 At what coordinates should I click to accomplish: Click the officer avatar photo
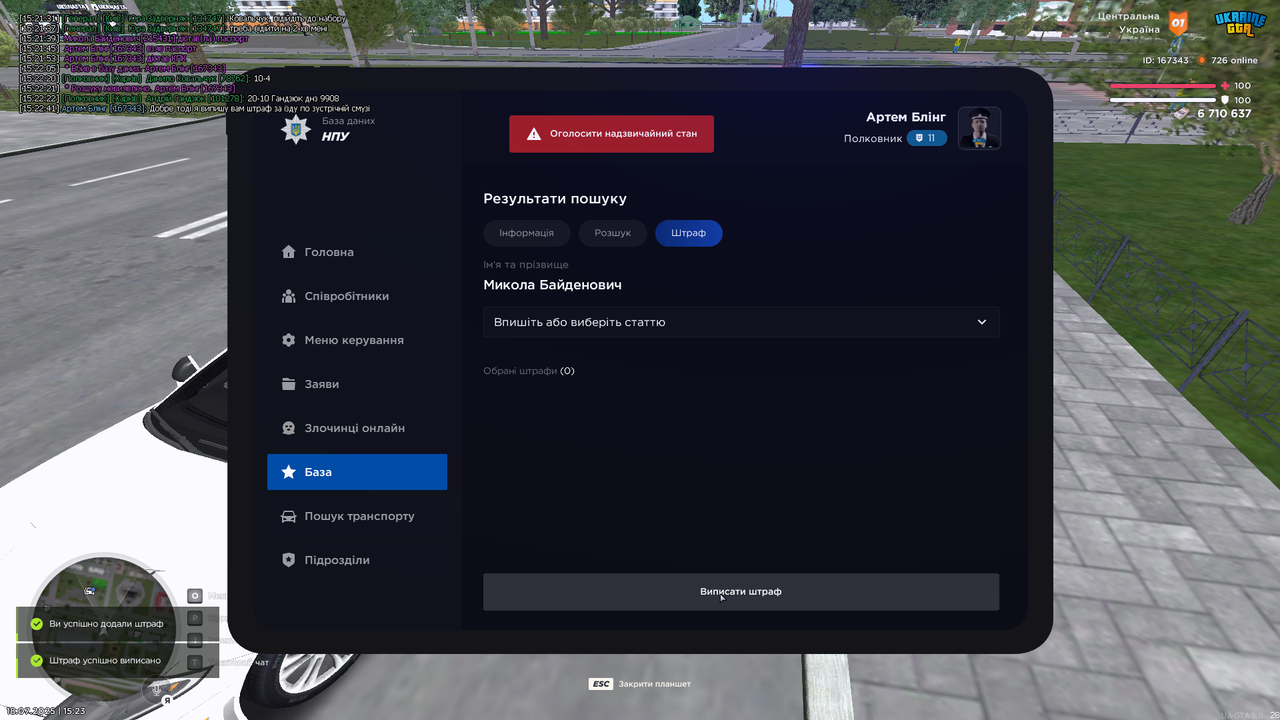[x=980, y=128]
